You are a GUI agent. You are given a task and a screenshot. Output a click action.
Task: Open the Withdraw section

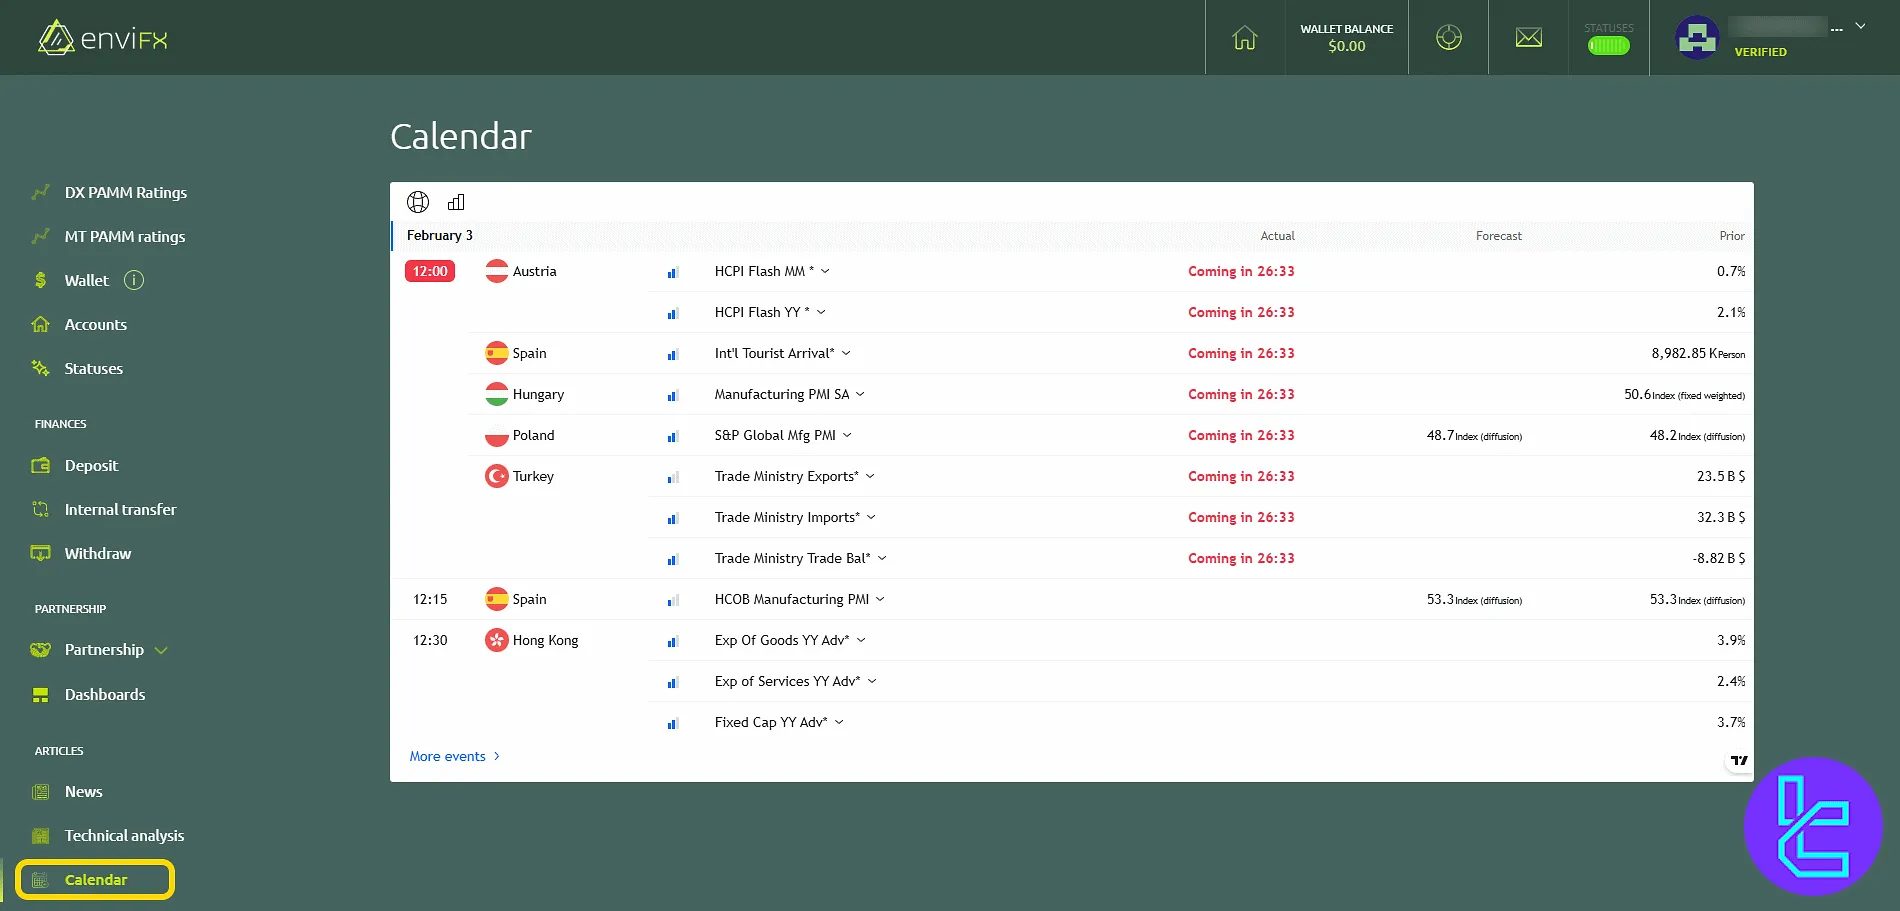click(97, 553)
